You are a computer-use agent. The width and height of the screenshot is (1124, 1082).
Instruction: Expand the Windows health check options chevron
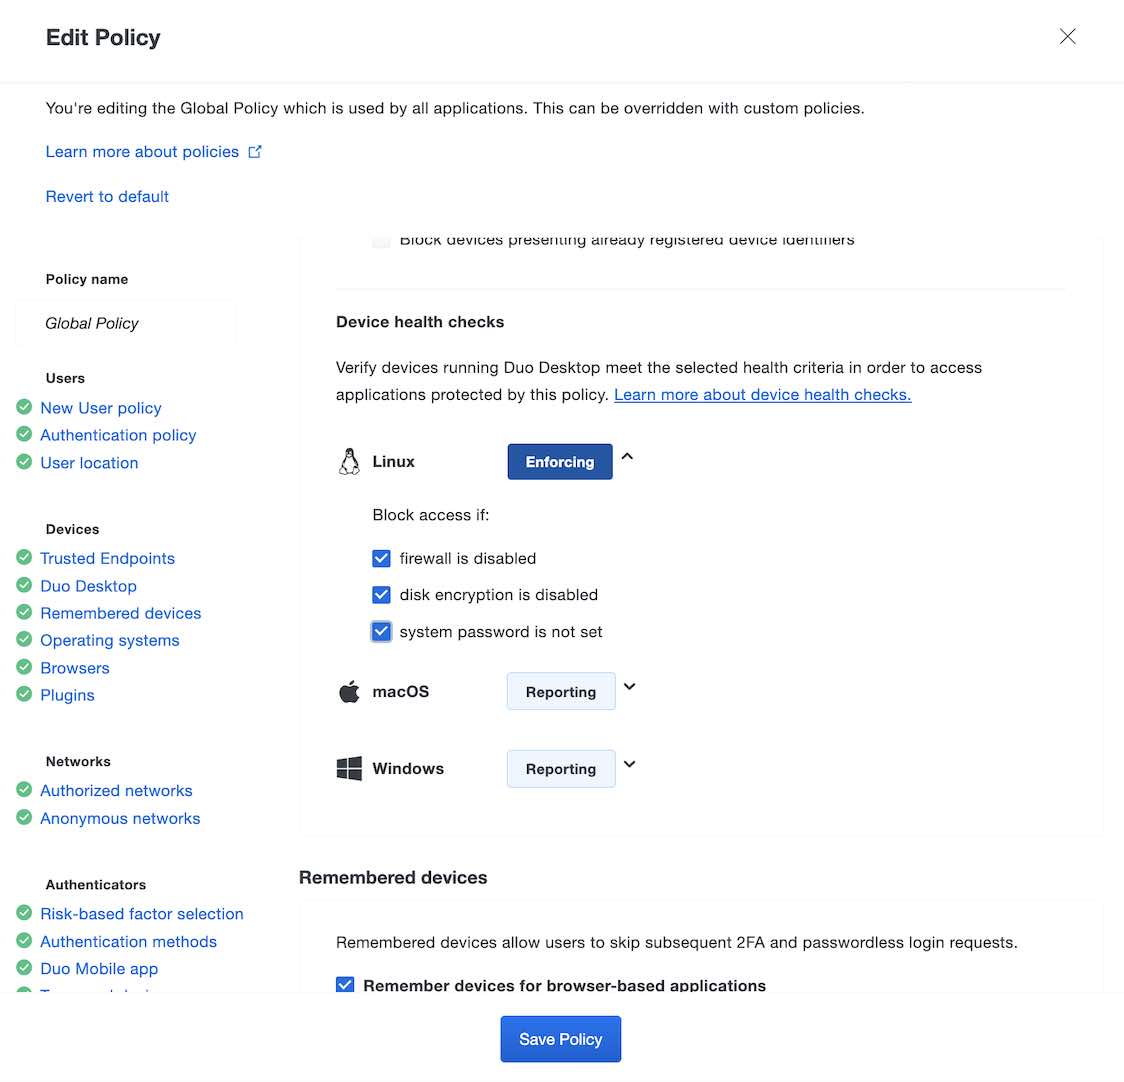pyautogui.click(x=629, y=764)
